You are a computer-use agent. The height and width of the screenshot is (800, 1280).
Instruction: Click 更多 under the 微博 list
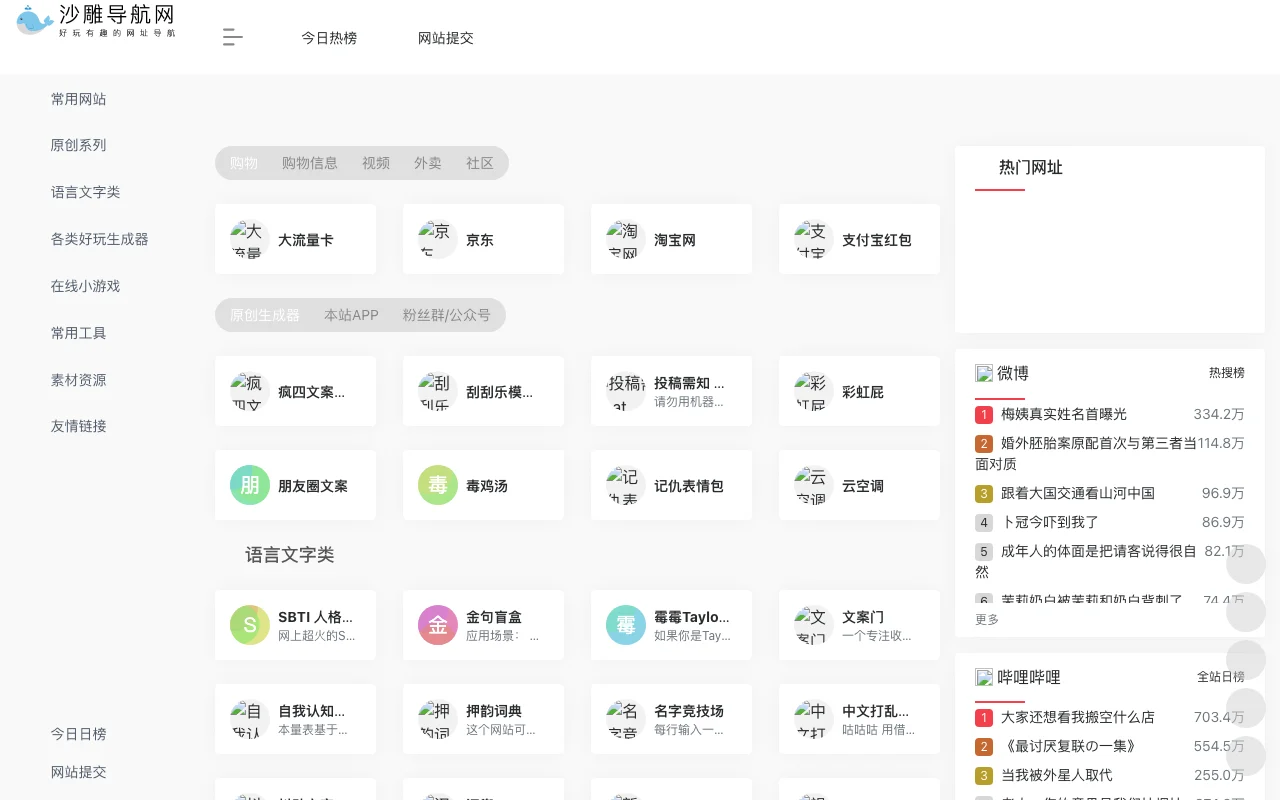pos(987,620)
